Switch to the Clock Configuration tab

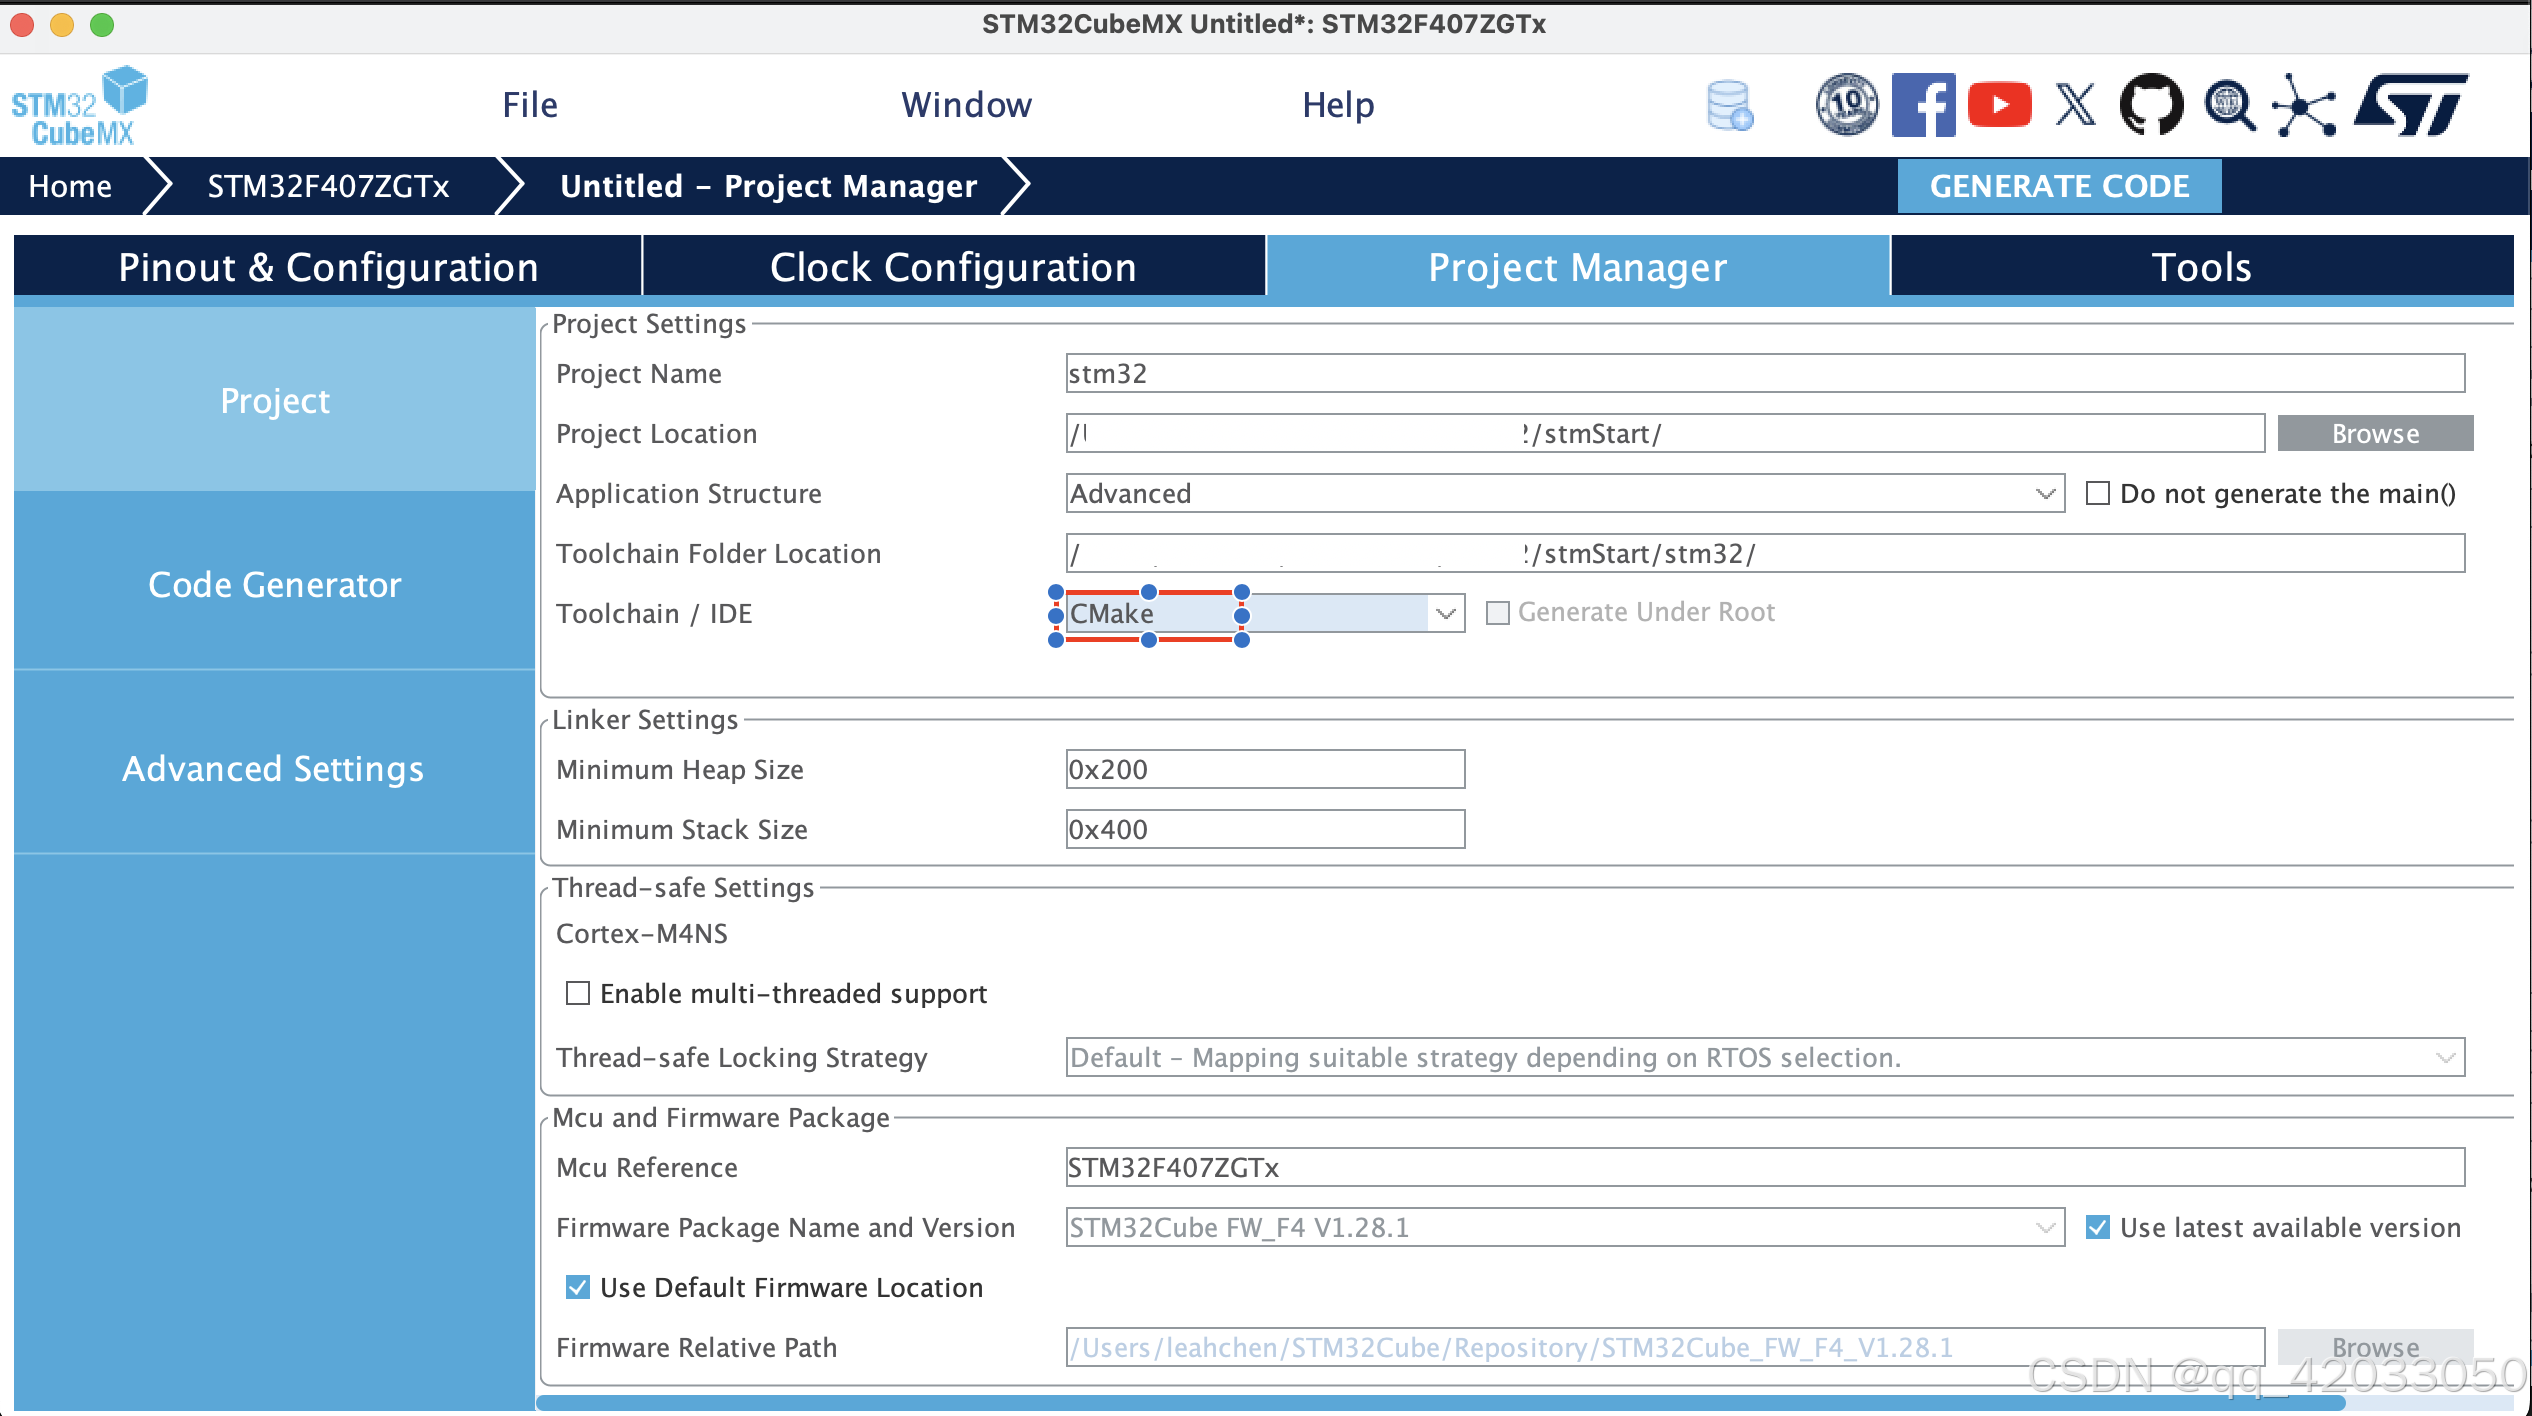tap(953, 267)
